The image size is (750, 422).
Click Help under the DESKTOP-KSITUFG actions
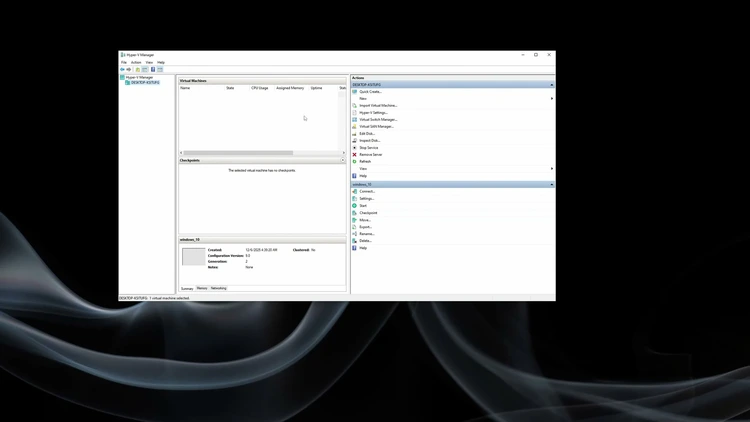(x=363, y=176)
